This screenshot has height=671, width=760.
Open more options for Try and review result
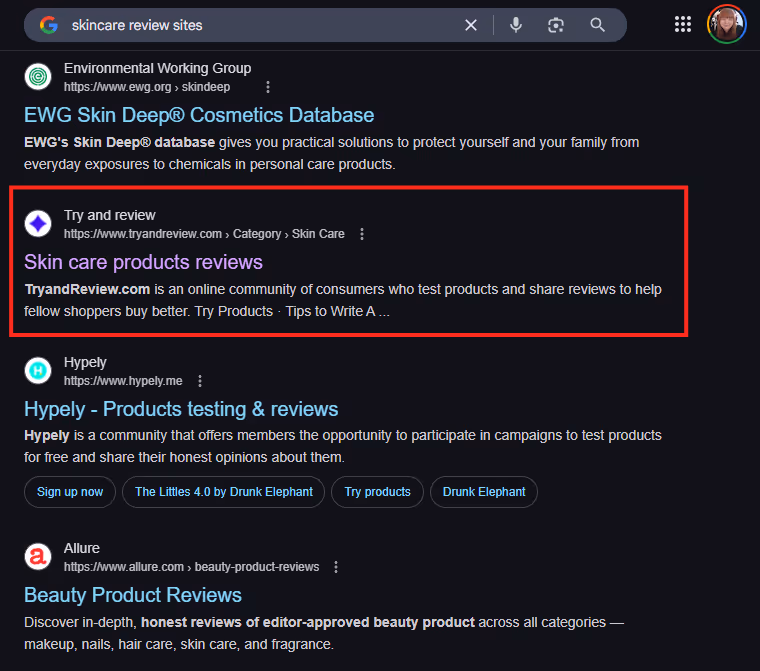(x=362, y=234)
